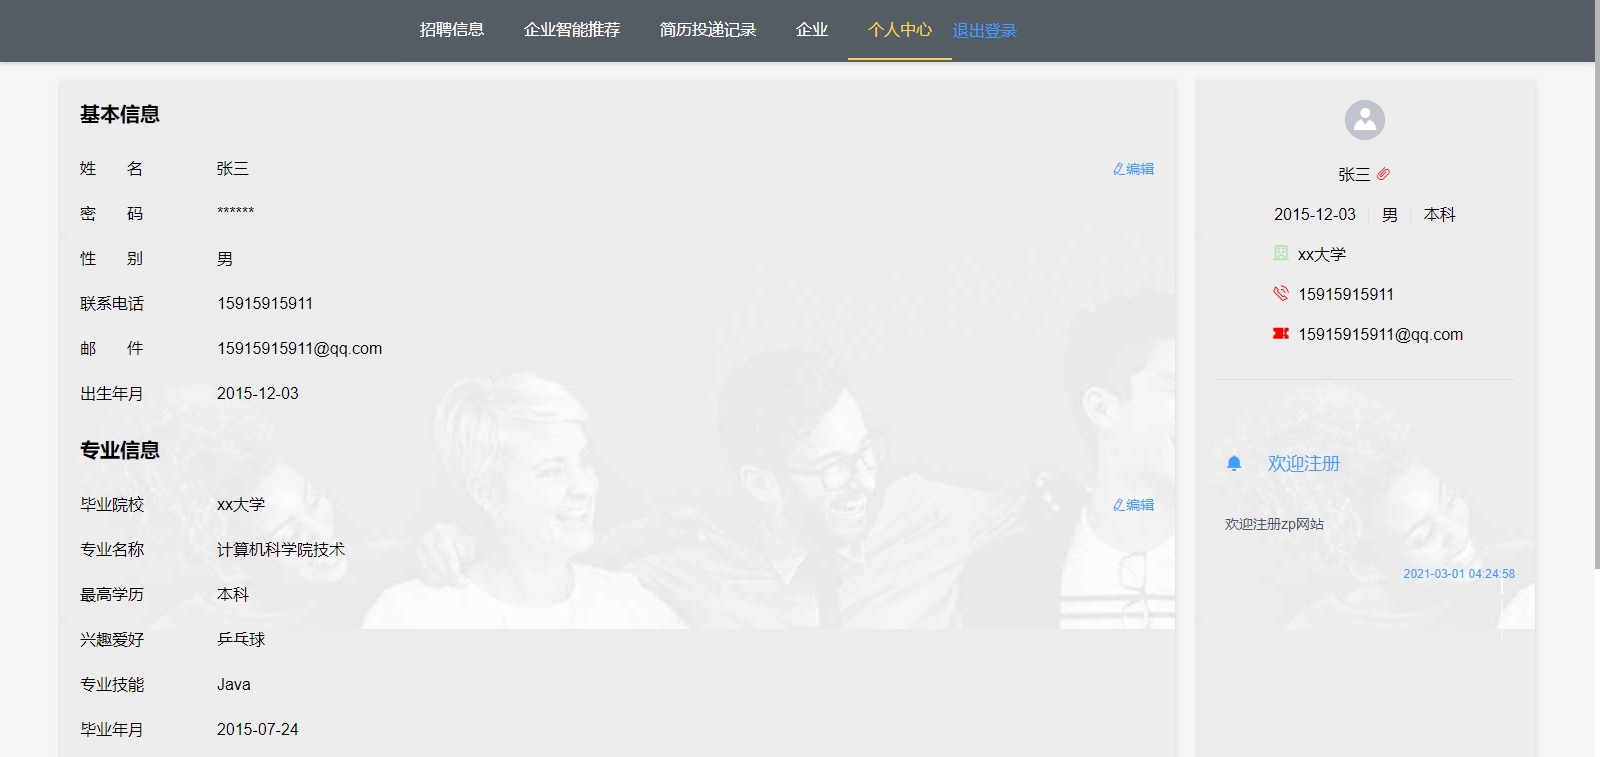The image size is (1600, 757).
Task: Click the 专业信息 section heading
Action: 120,451
